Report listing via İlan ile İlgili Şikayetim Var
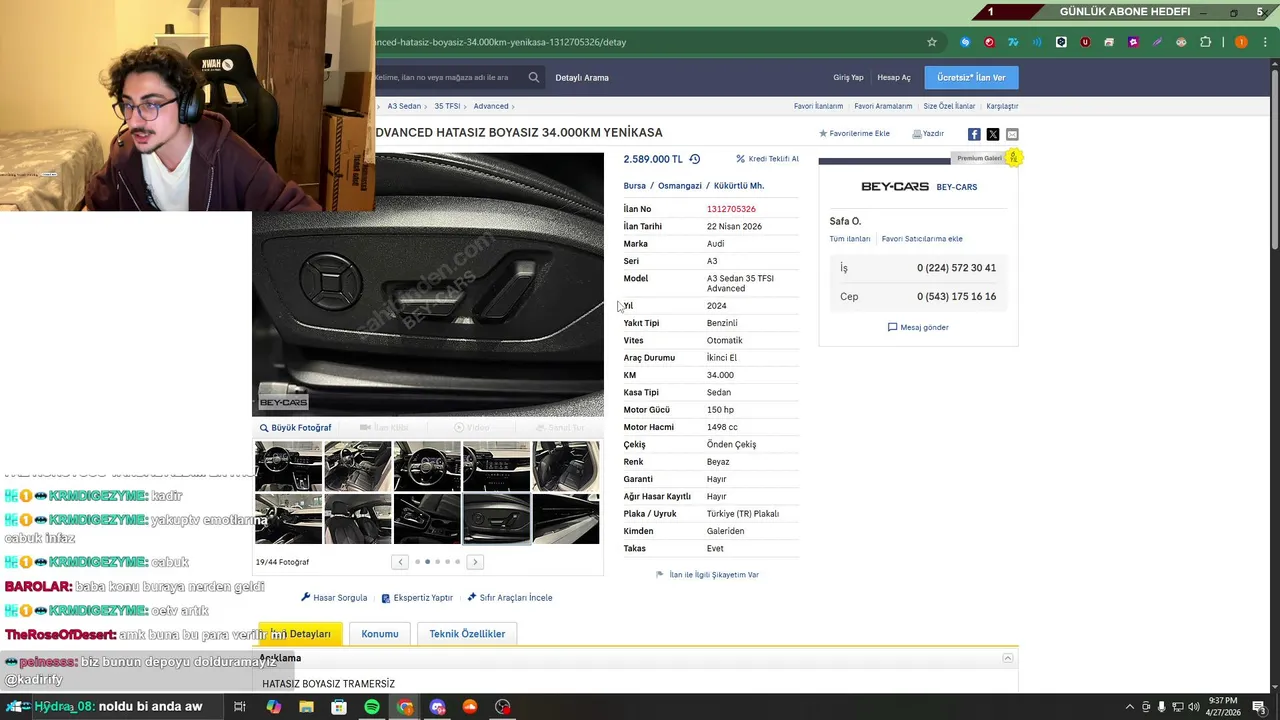This screenshot has width=1280, height=720. [x=707, y=575]
